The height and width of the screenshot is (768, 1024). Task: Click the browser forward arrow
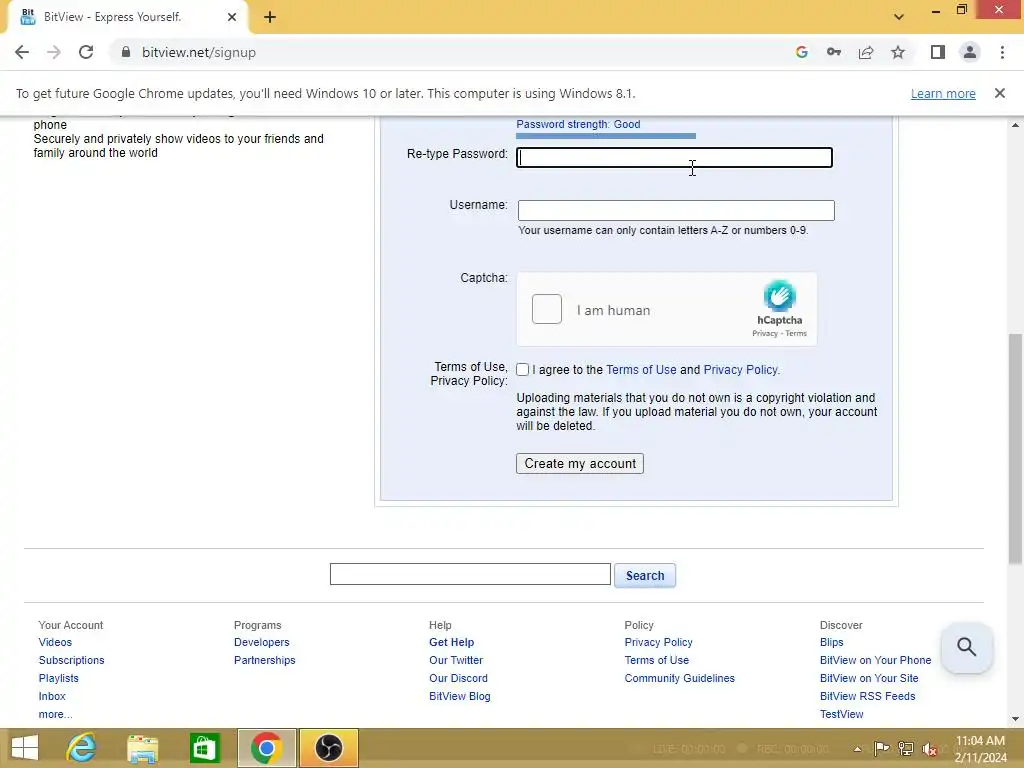pos(54,52)
